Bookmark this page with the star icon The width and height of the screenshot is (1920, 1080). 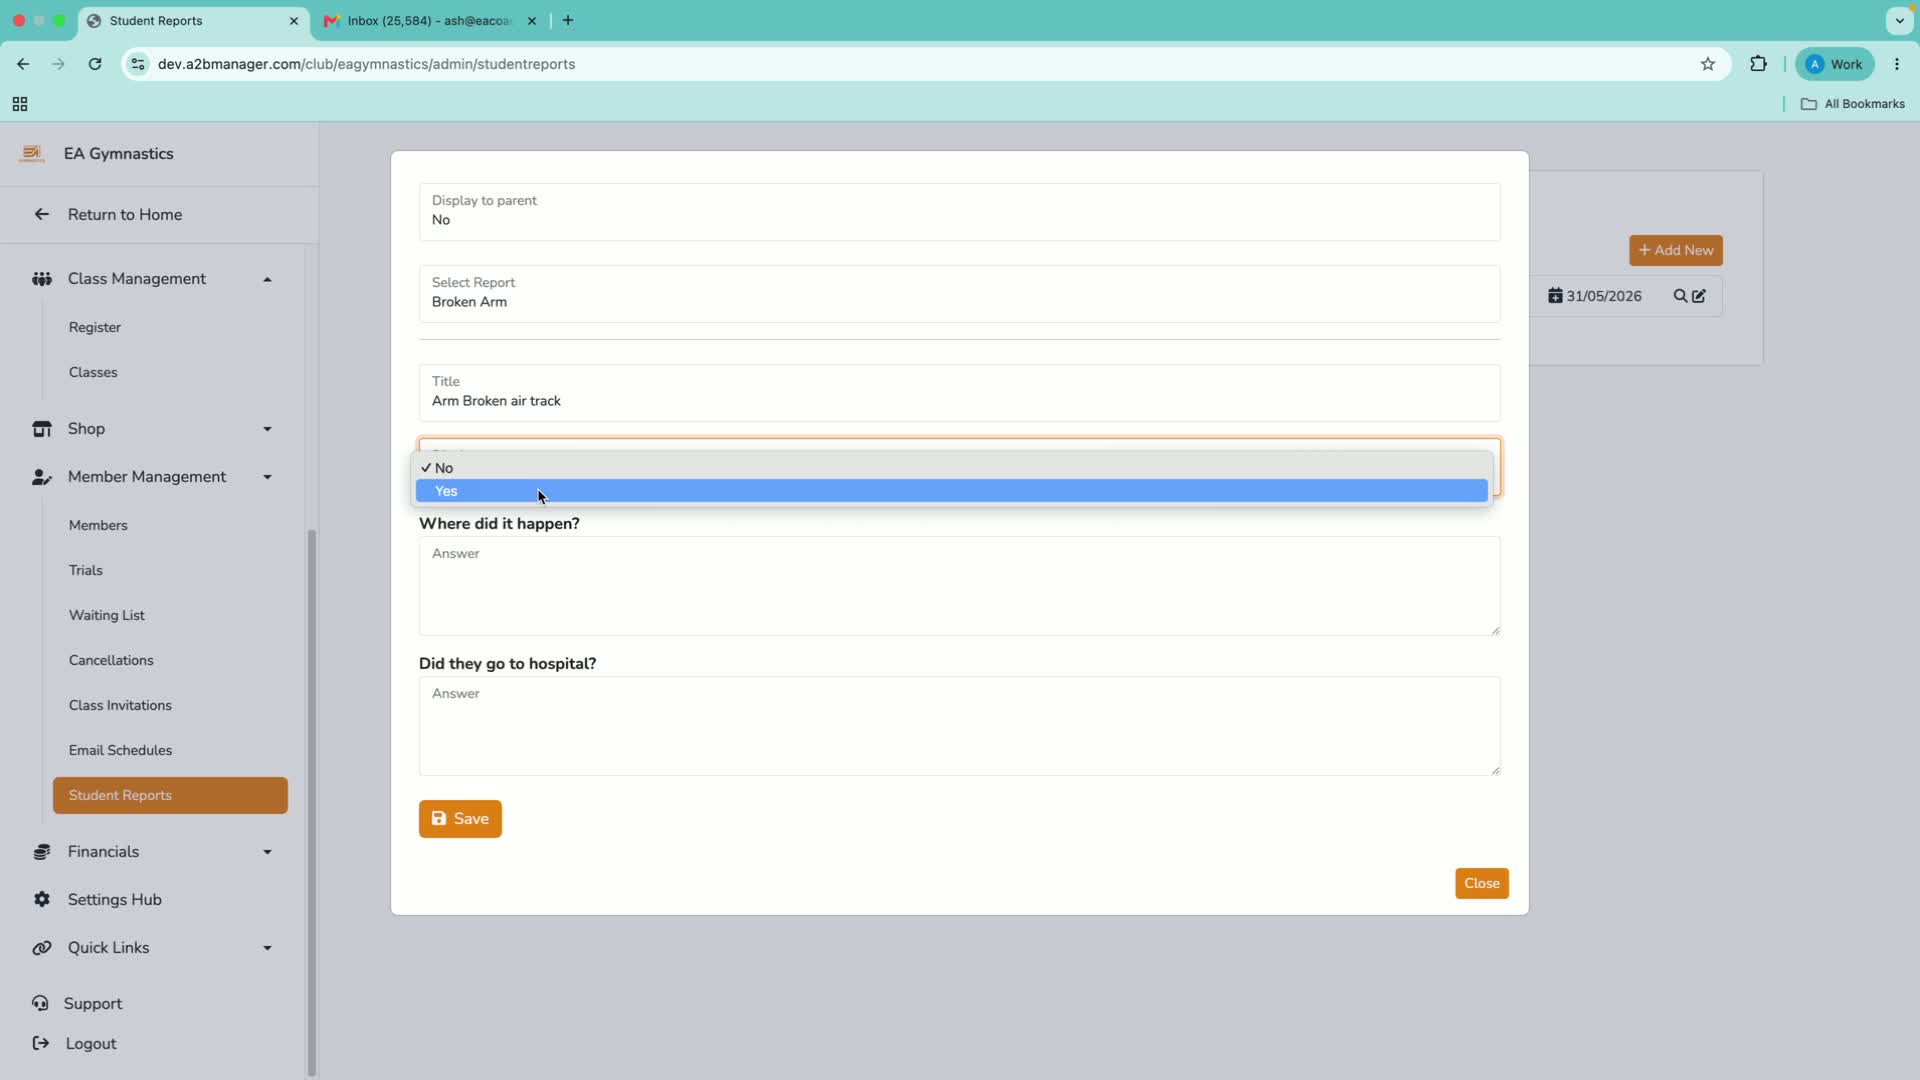(x=1708, y=64)
